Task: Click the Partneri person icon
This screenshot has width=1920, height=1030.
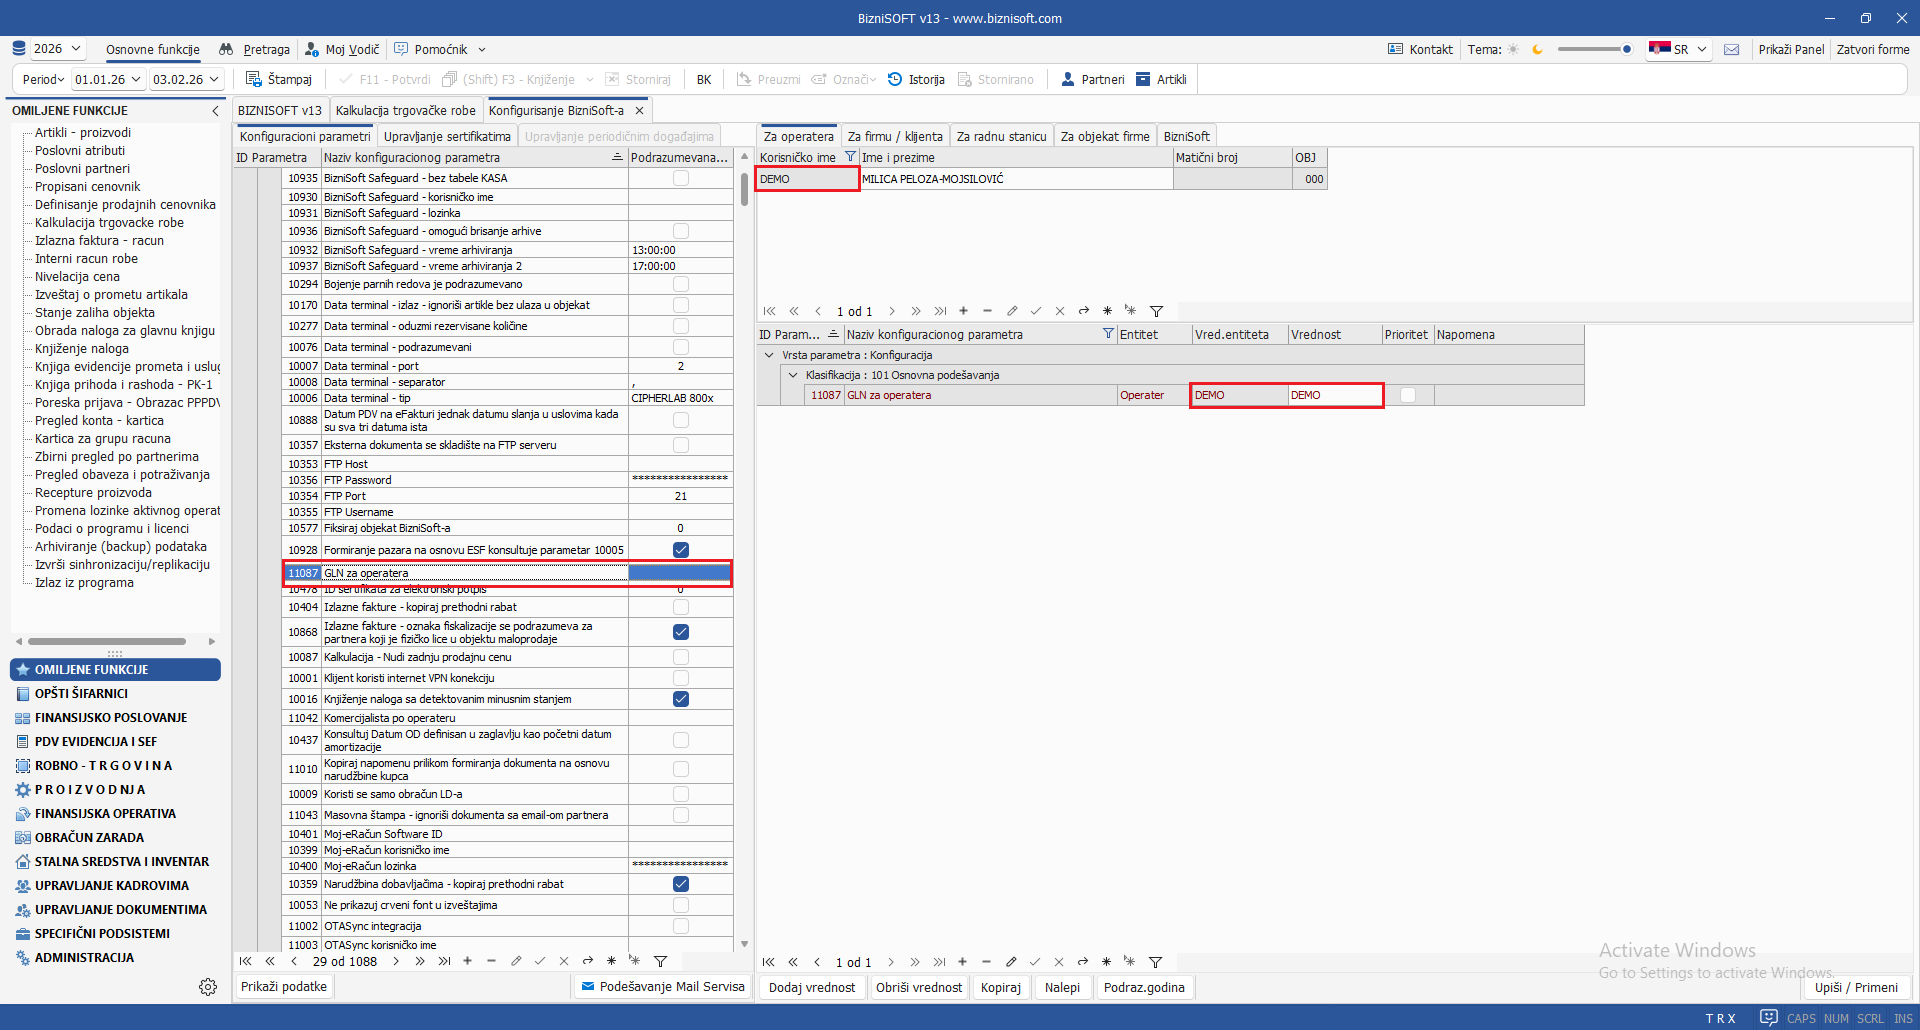Action: (1068, 79)
